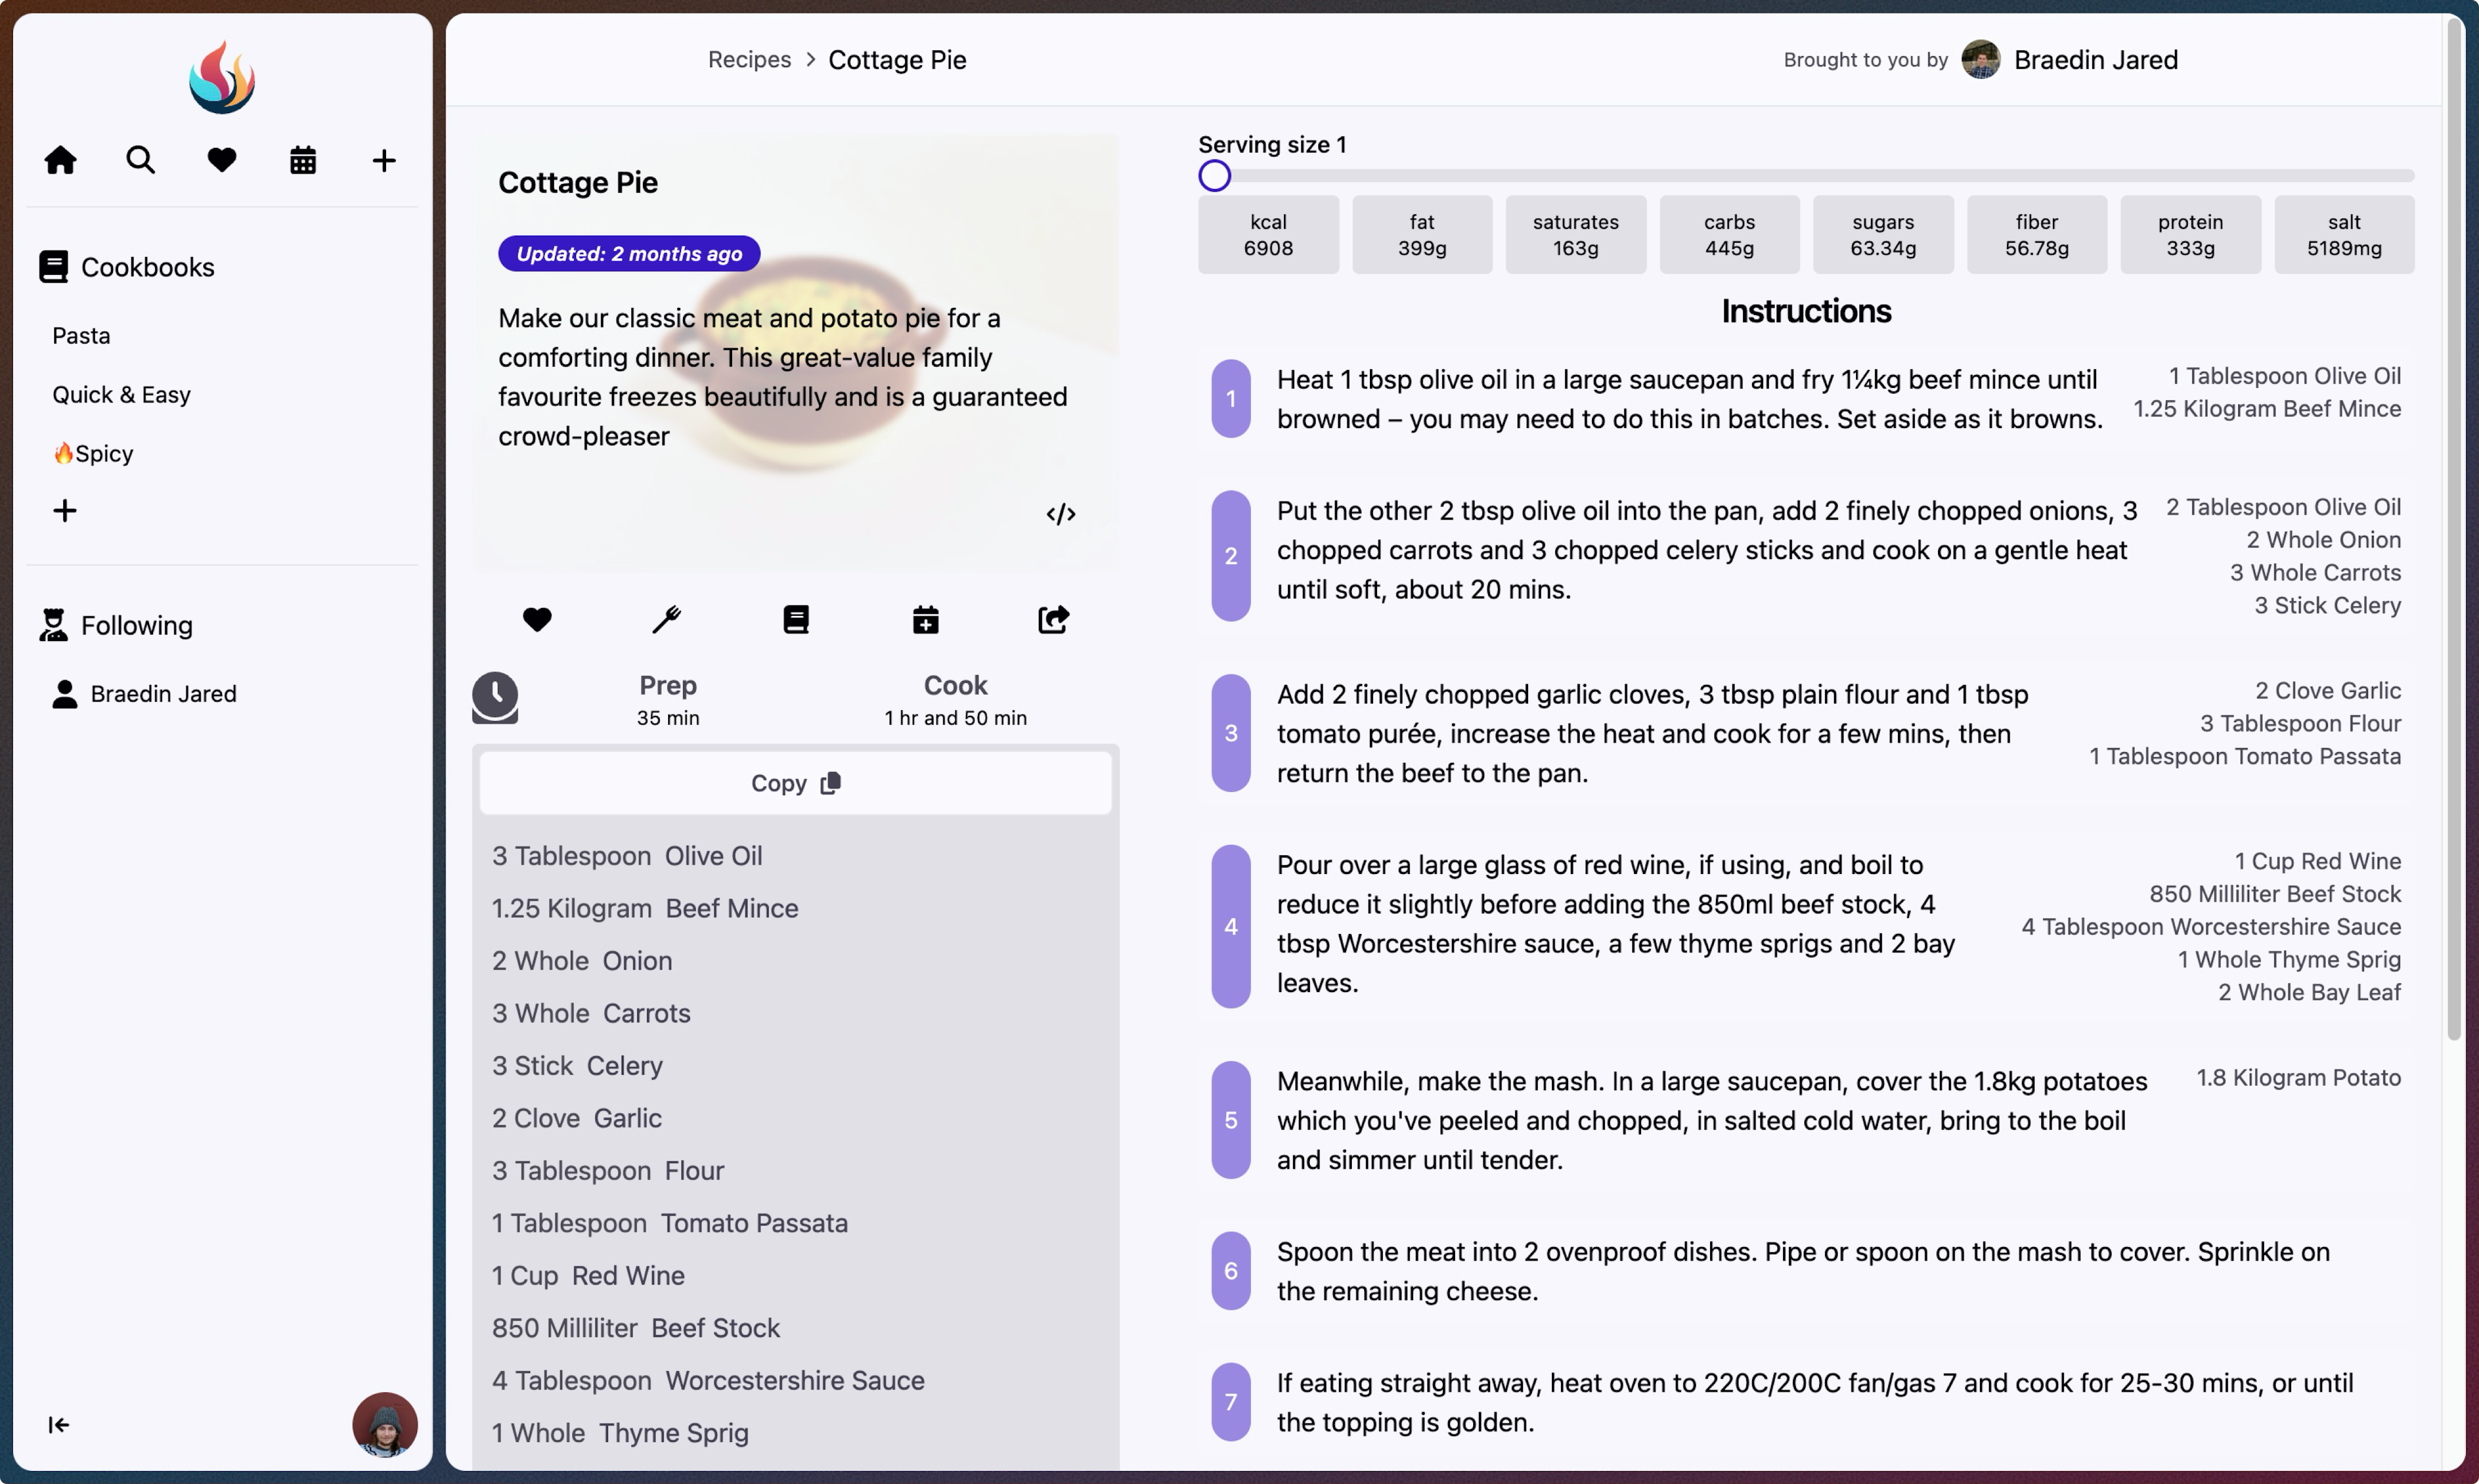
Task: Click the fat 399g nutrition tile
Action: click(x=1422, y=234)
